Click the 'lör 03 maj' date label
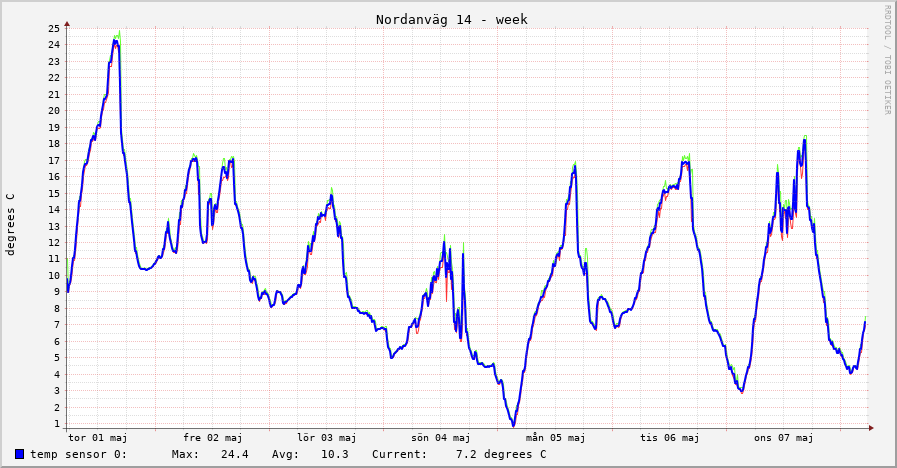The width and height of the screenshot is (897, 468). pos(327,438)
